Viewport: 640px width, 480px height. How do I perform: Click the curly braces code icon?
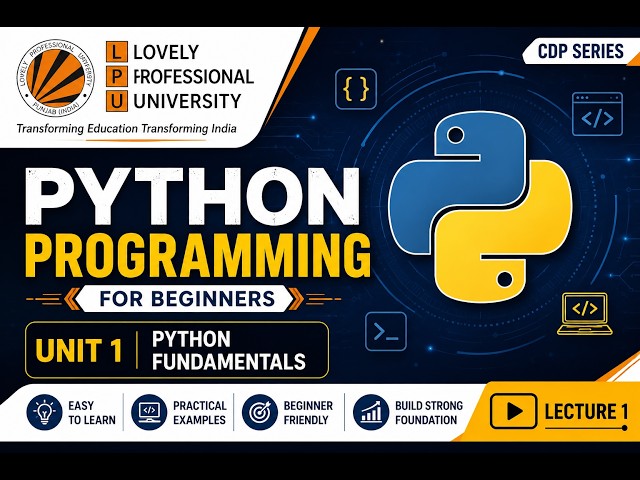click(x=356, y=89)
